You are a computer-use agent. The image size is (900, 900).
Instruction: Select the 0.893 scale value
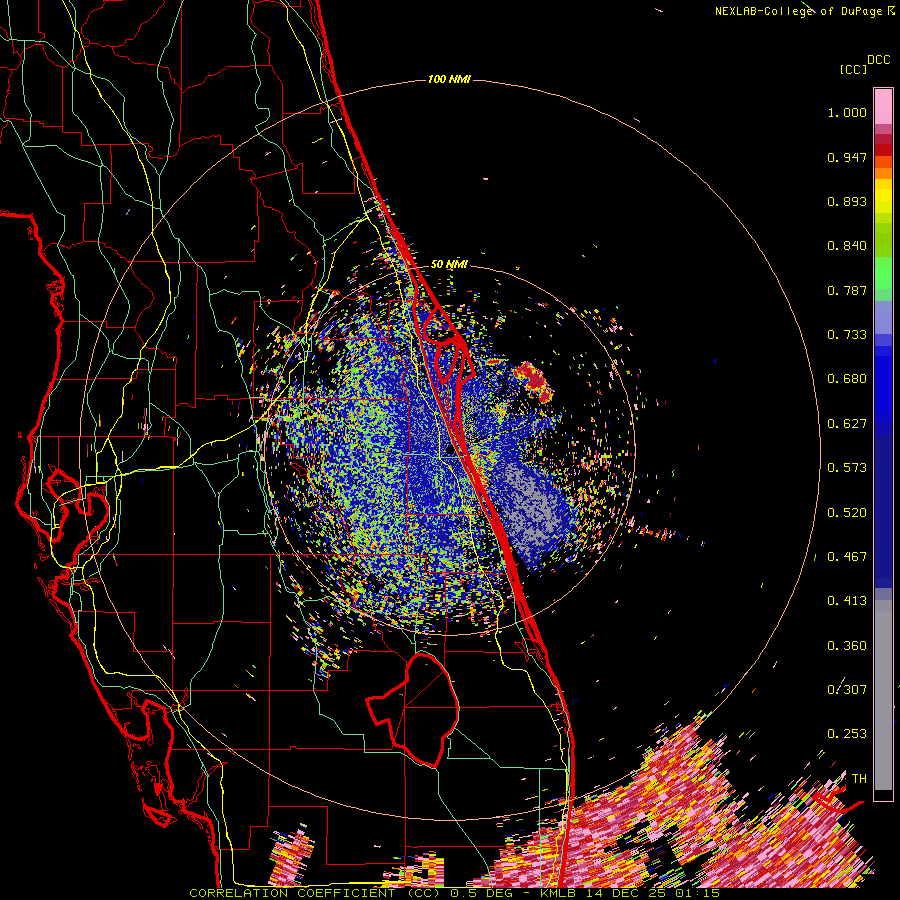tap(847, 201)
